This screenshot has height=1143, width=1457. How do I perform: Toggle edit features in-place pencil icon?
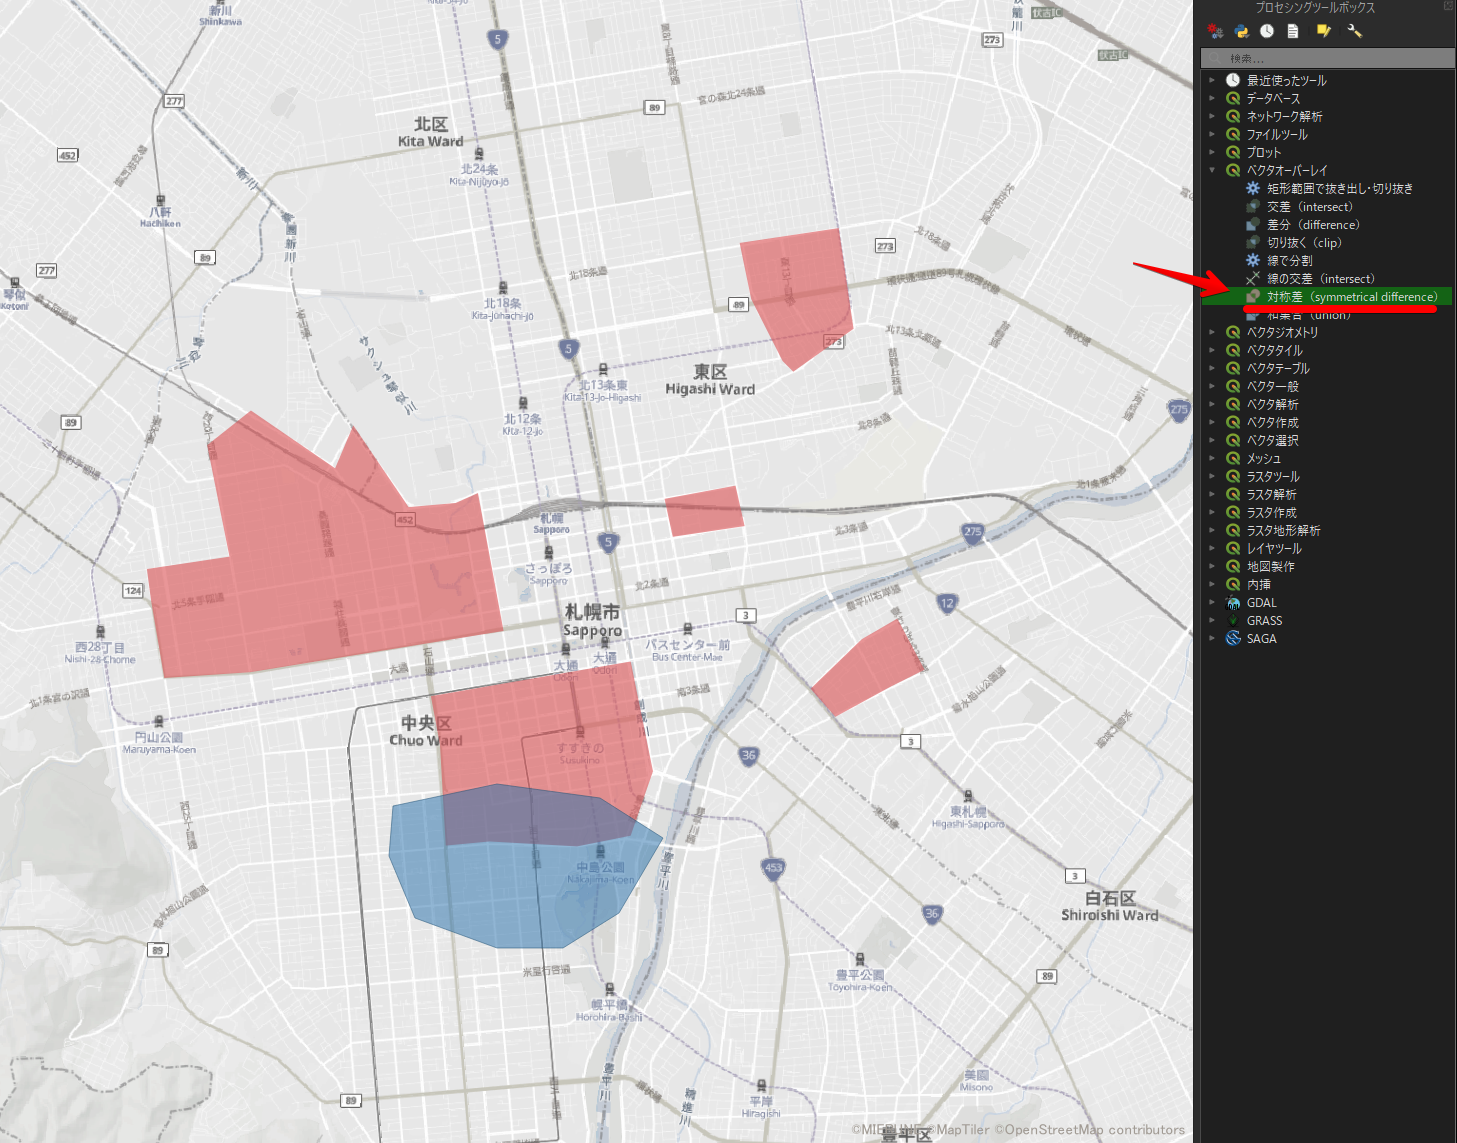coord(1323,31)
